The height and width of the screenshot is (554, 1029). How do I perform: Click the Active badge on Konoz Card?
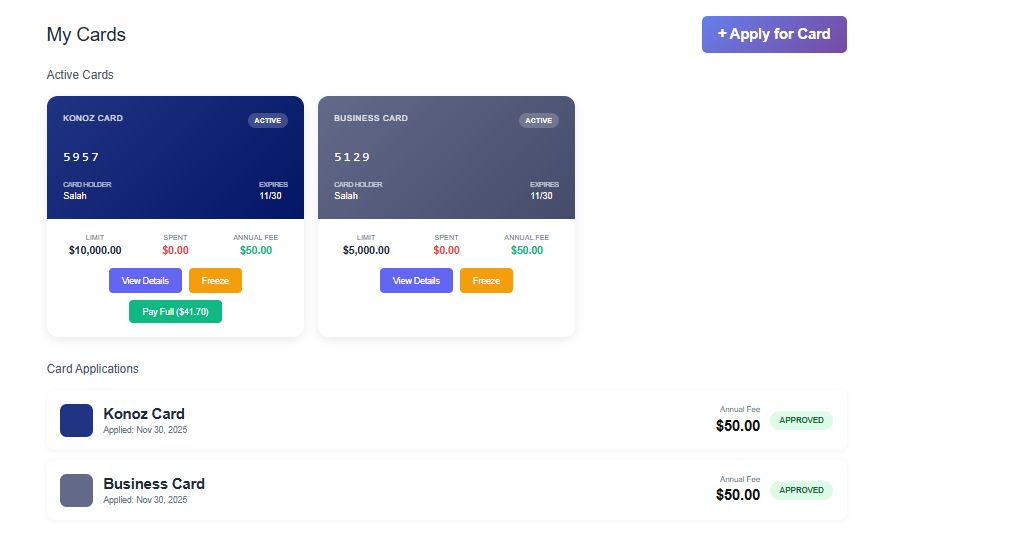(267, 121)
